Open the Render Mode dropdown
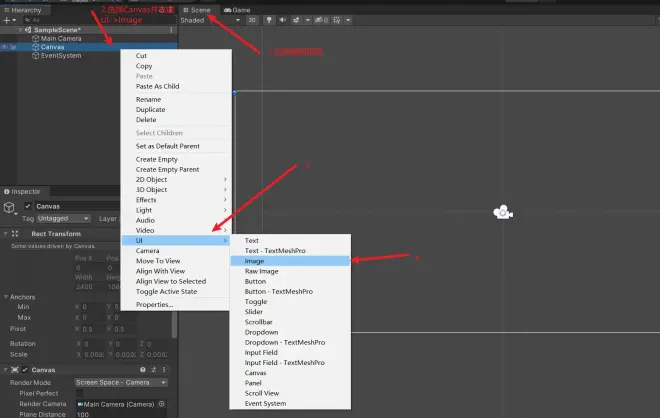This screenshot has width=660, height=418. 121,382
